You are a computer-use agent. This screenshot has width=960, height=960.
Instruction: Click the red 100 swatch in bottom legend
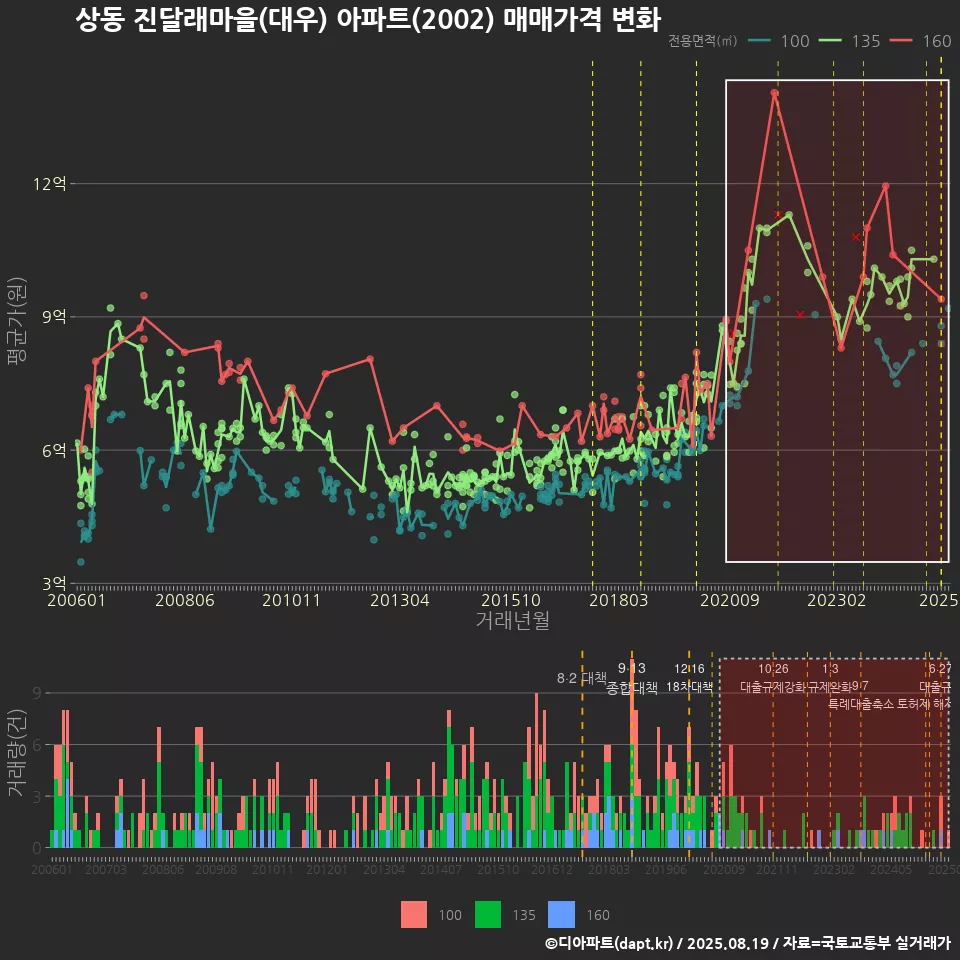414,914
